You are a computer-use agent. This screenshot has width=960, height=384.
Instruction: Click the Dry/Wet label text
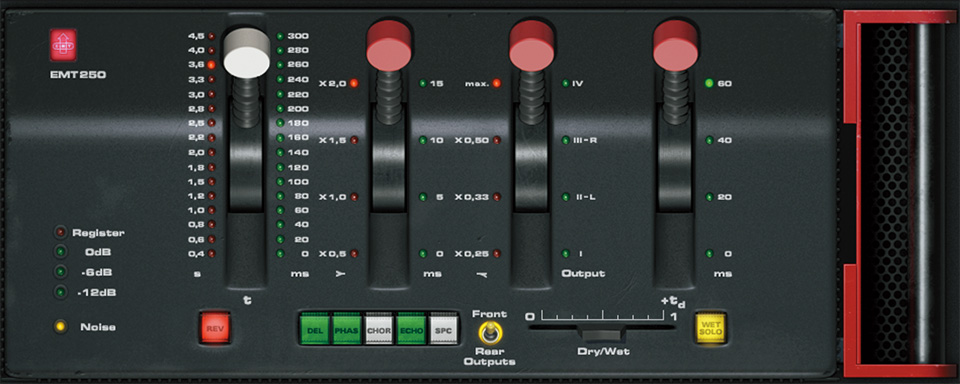(x=603, y=352)
